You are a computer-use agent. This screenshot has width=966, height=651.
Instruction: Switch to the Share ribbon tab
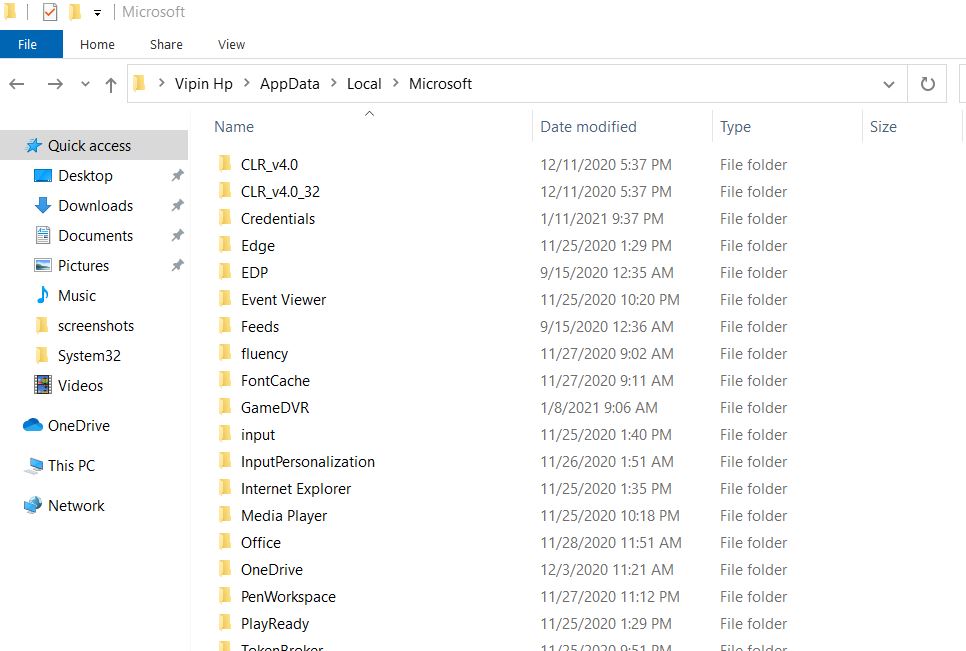point(166,44)
